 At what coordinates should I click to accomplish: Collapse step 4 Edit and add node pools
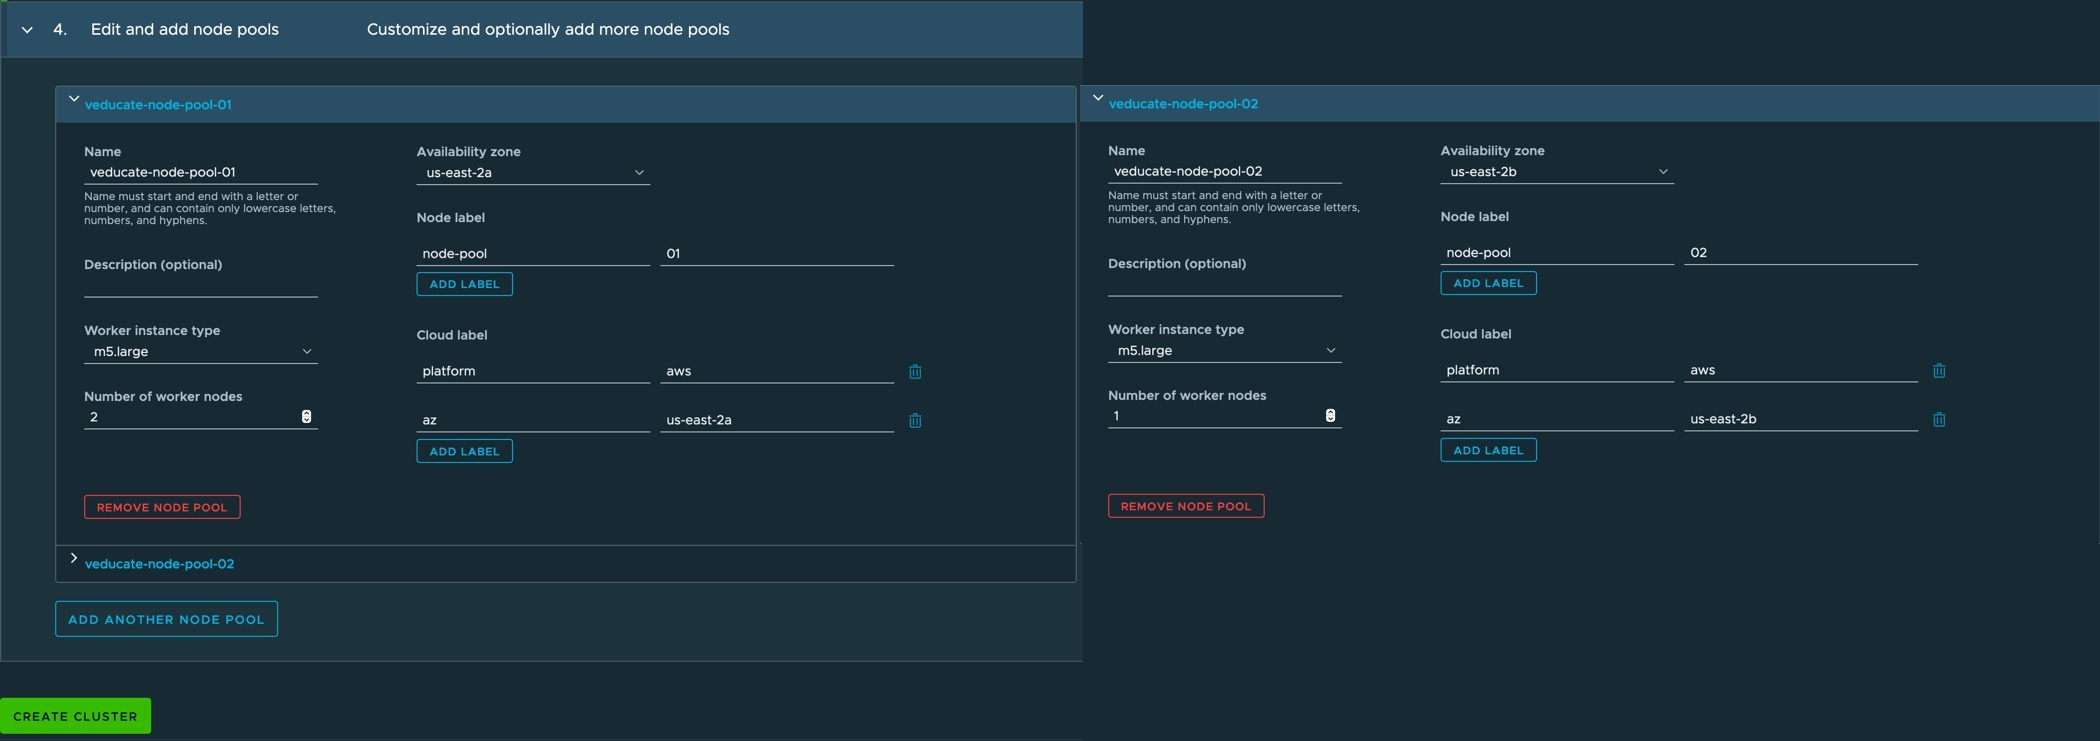click(x=27, y=30)
